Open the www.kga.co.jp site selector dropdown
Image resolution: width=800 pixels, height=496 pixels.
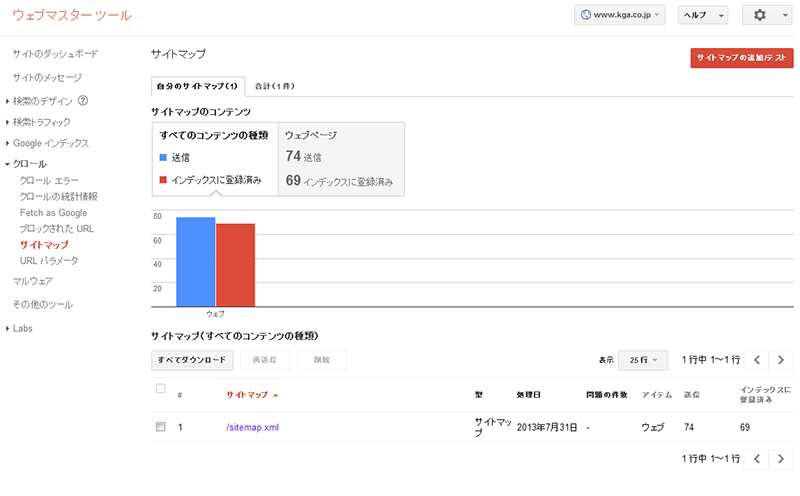tap(620, 16)
